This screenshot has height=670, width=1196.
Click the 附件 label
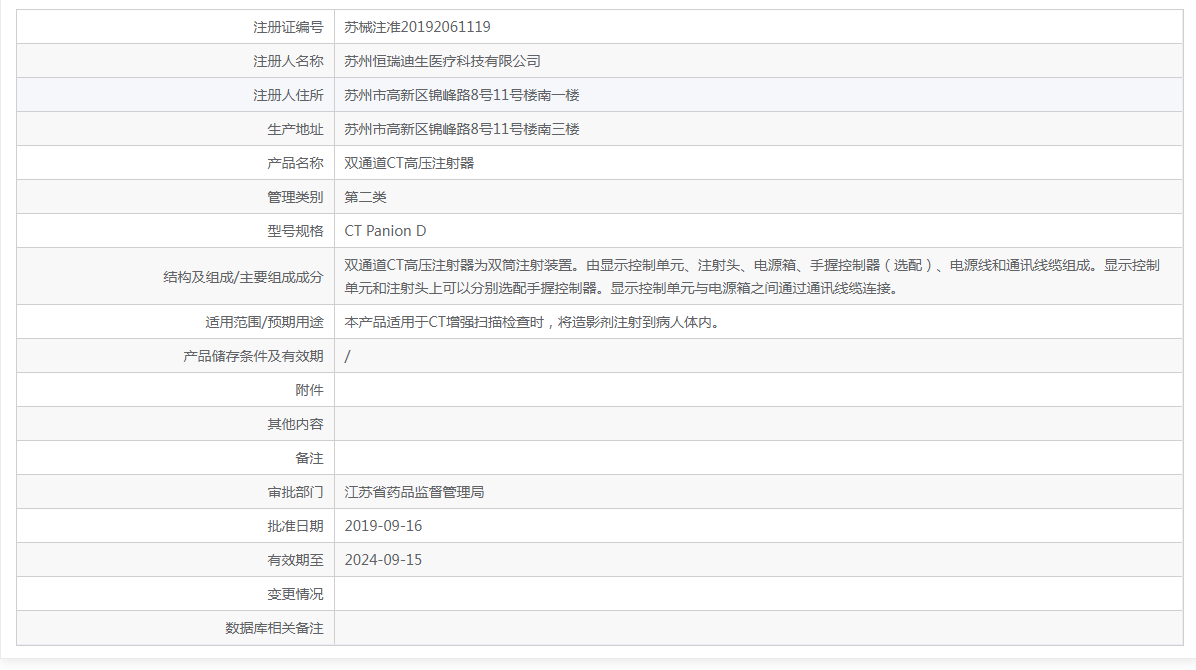(x=310, y=391)
